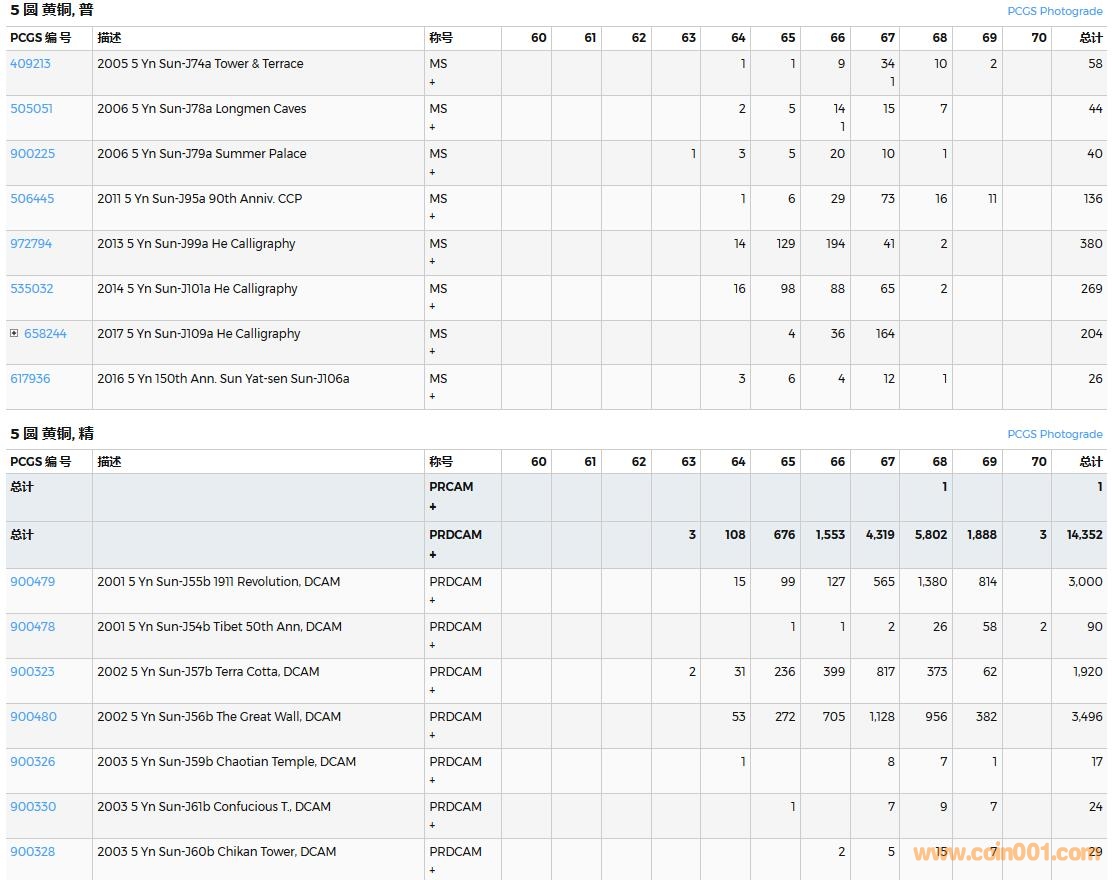Select PCGS number 506445 90th Anniv. CCP
1113x880 pixels.
coord(32,199)
